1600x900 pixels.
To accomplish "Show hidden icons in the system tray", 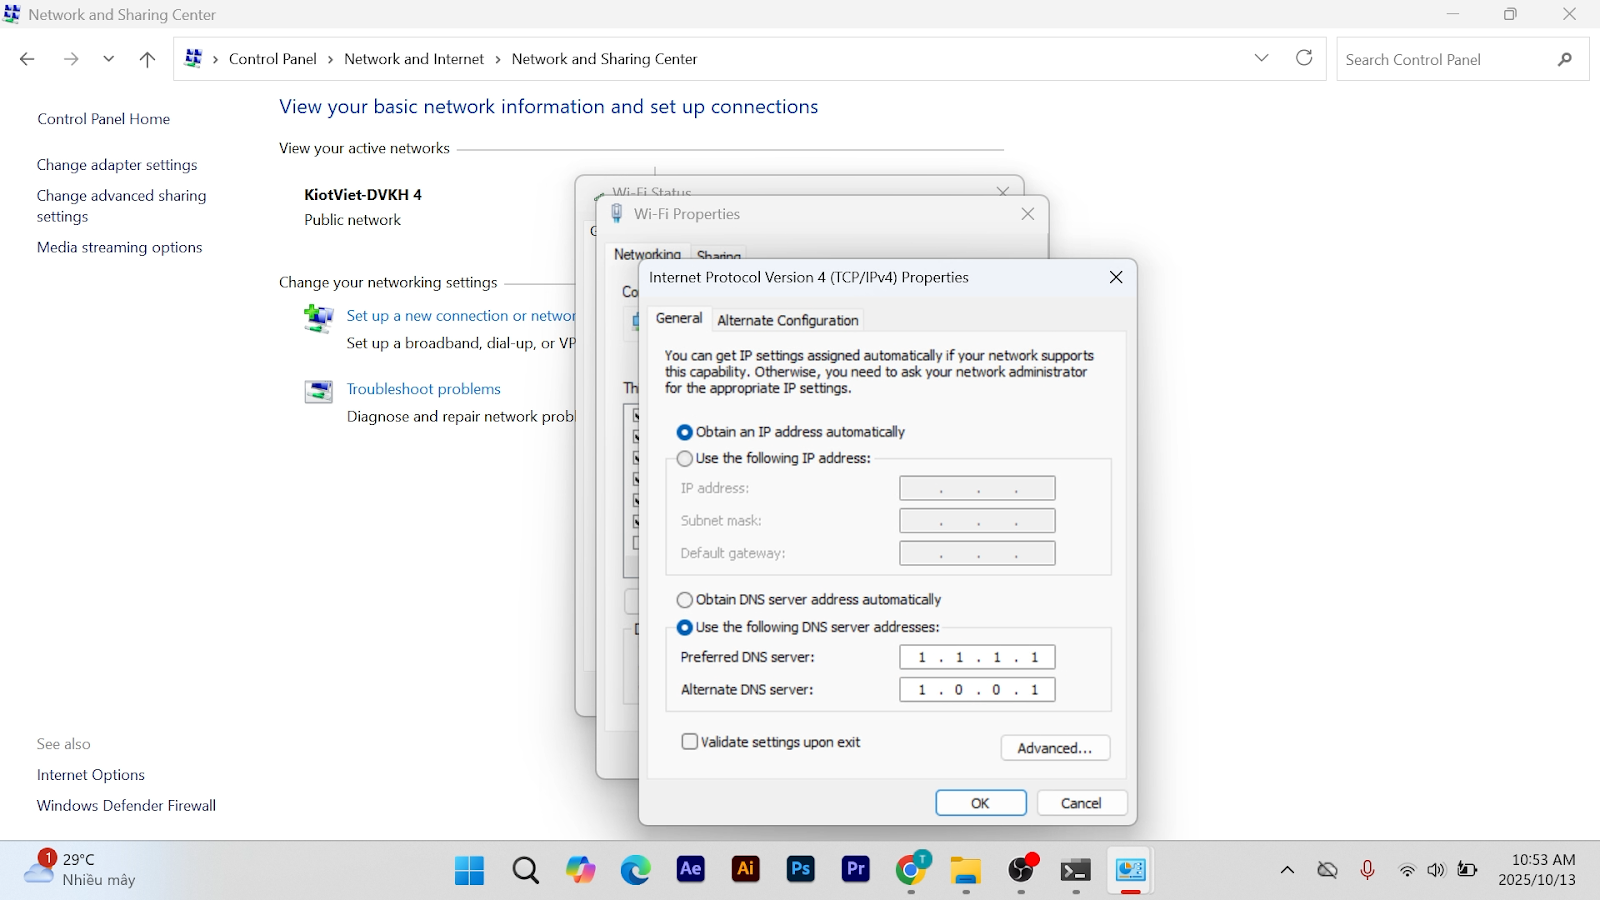I will click(x=1287, y=870).
